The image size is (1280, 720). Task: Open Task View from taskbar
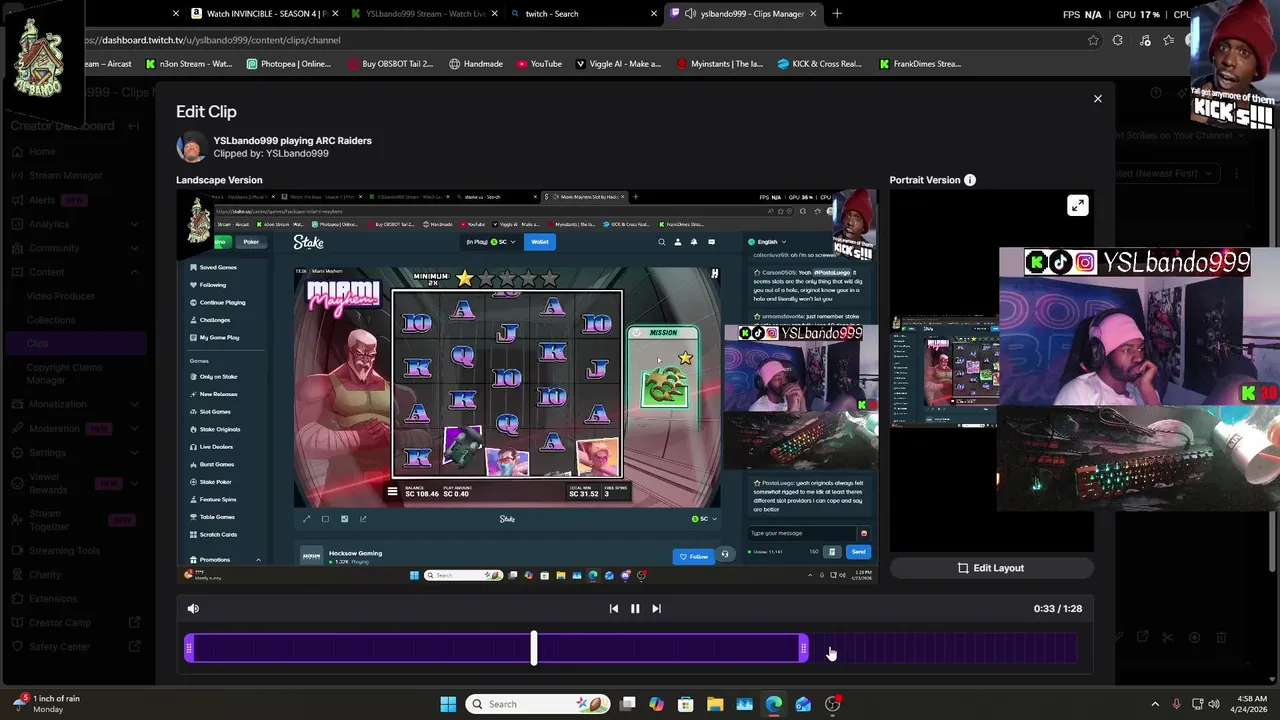[x=627, y=704]
